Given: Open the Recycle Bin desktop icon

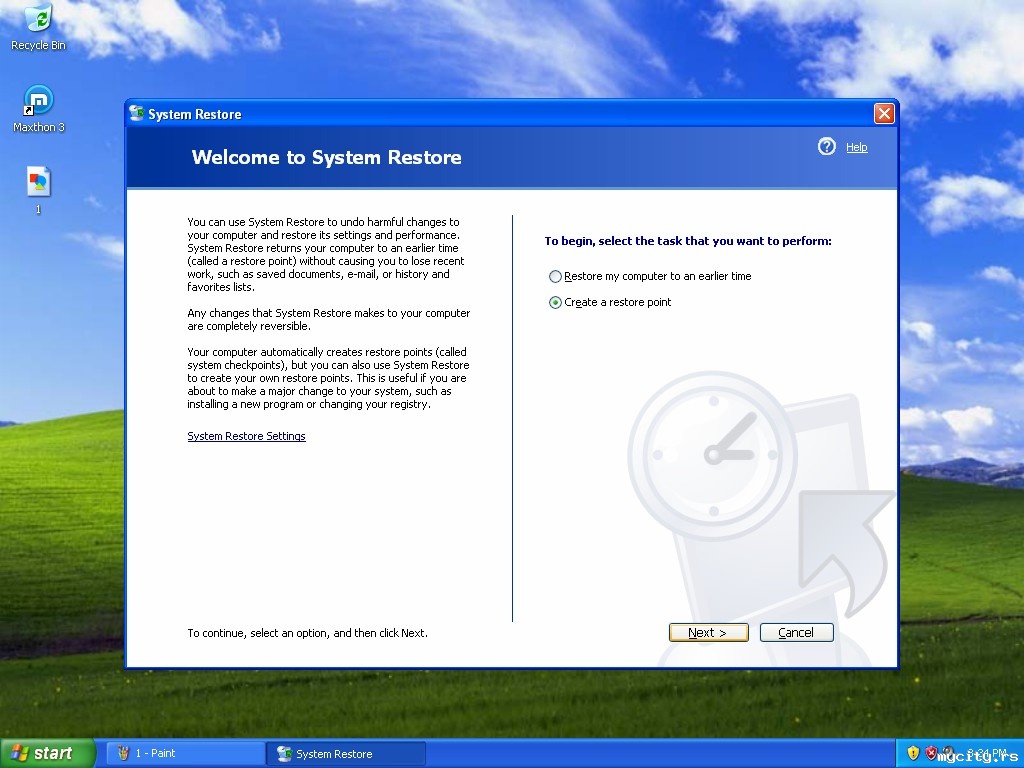Looking at the screenshot, I should (x=39, y=26).
